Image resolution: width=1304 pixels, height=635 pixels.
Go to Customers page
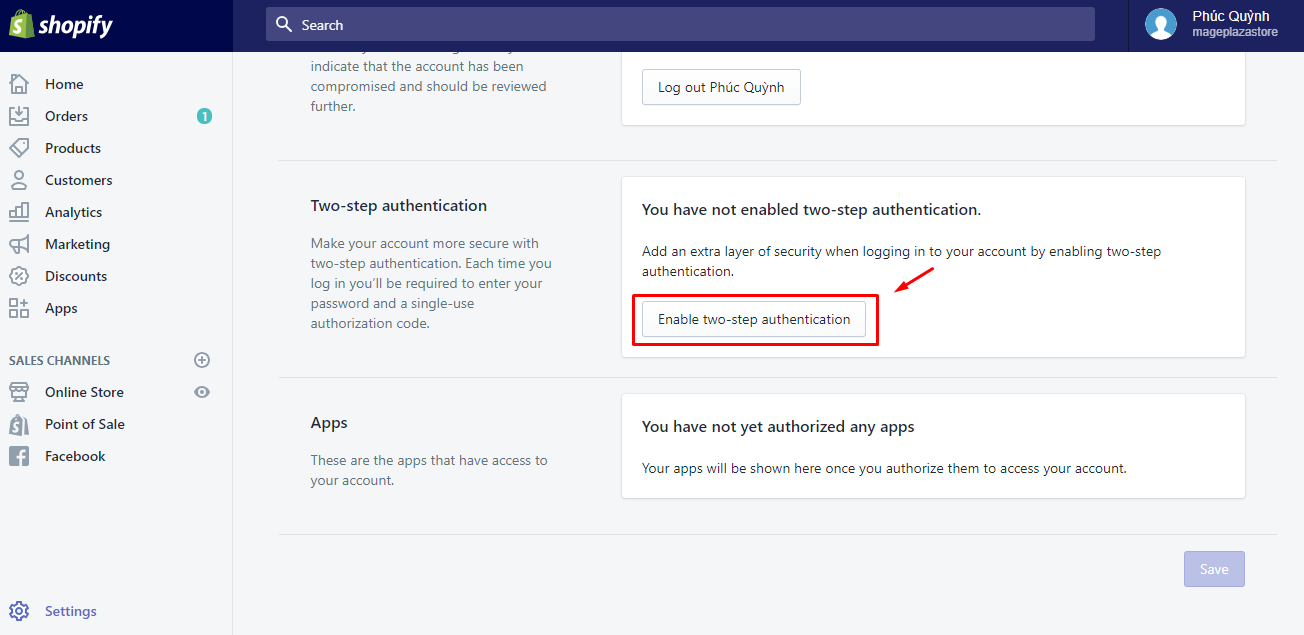pos(78,180)
